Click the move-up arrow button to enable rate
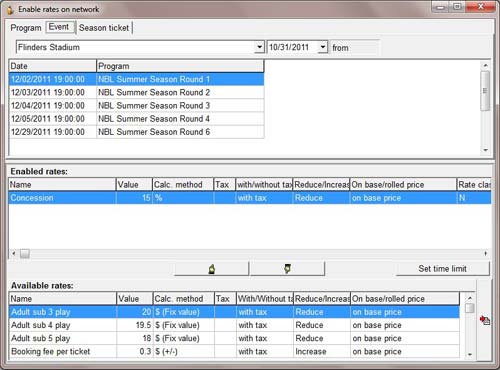The height and width of the screenshot is (370, 500). click(212, 269)
